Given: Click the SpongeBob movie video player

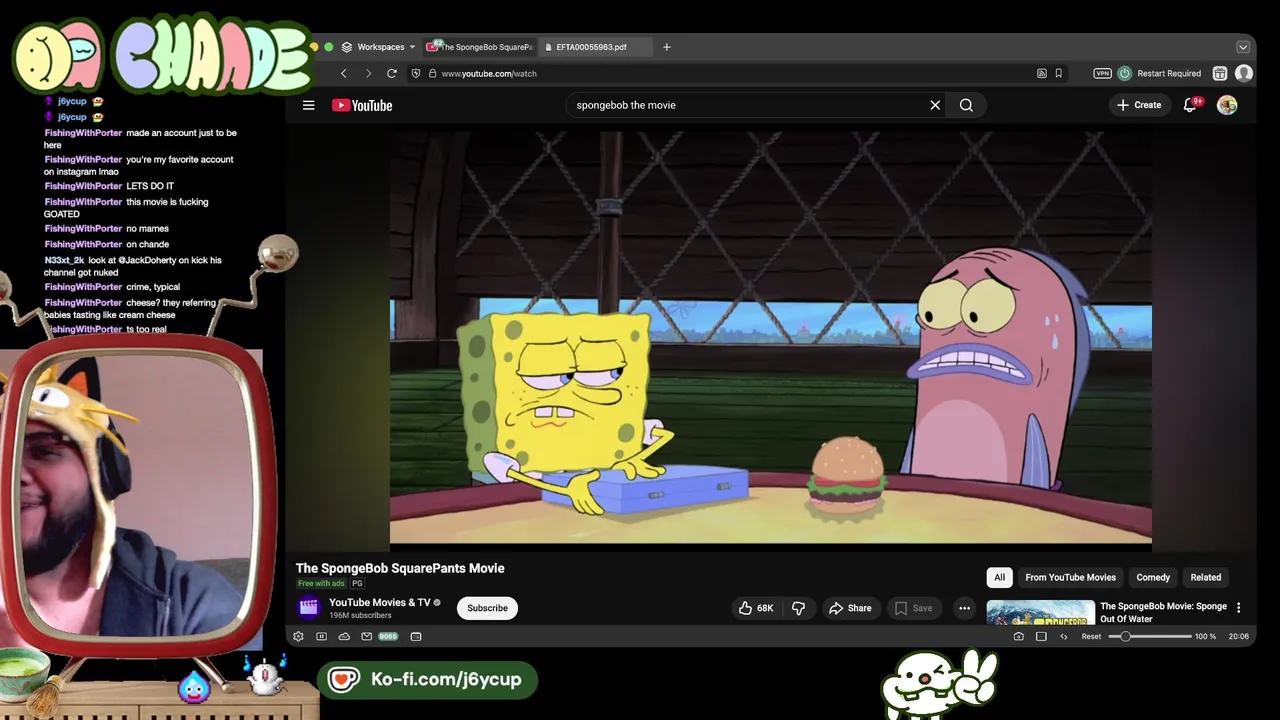Looking at the screenshot, I should pos(770,338).
